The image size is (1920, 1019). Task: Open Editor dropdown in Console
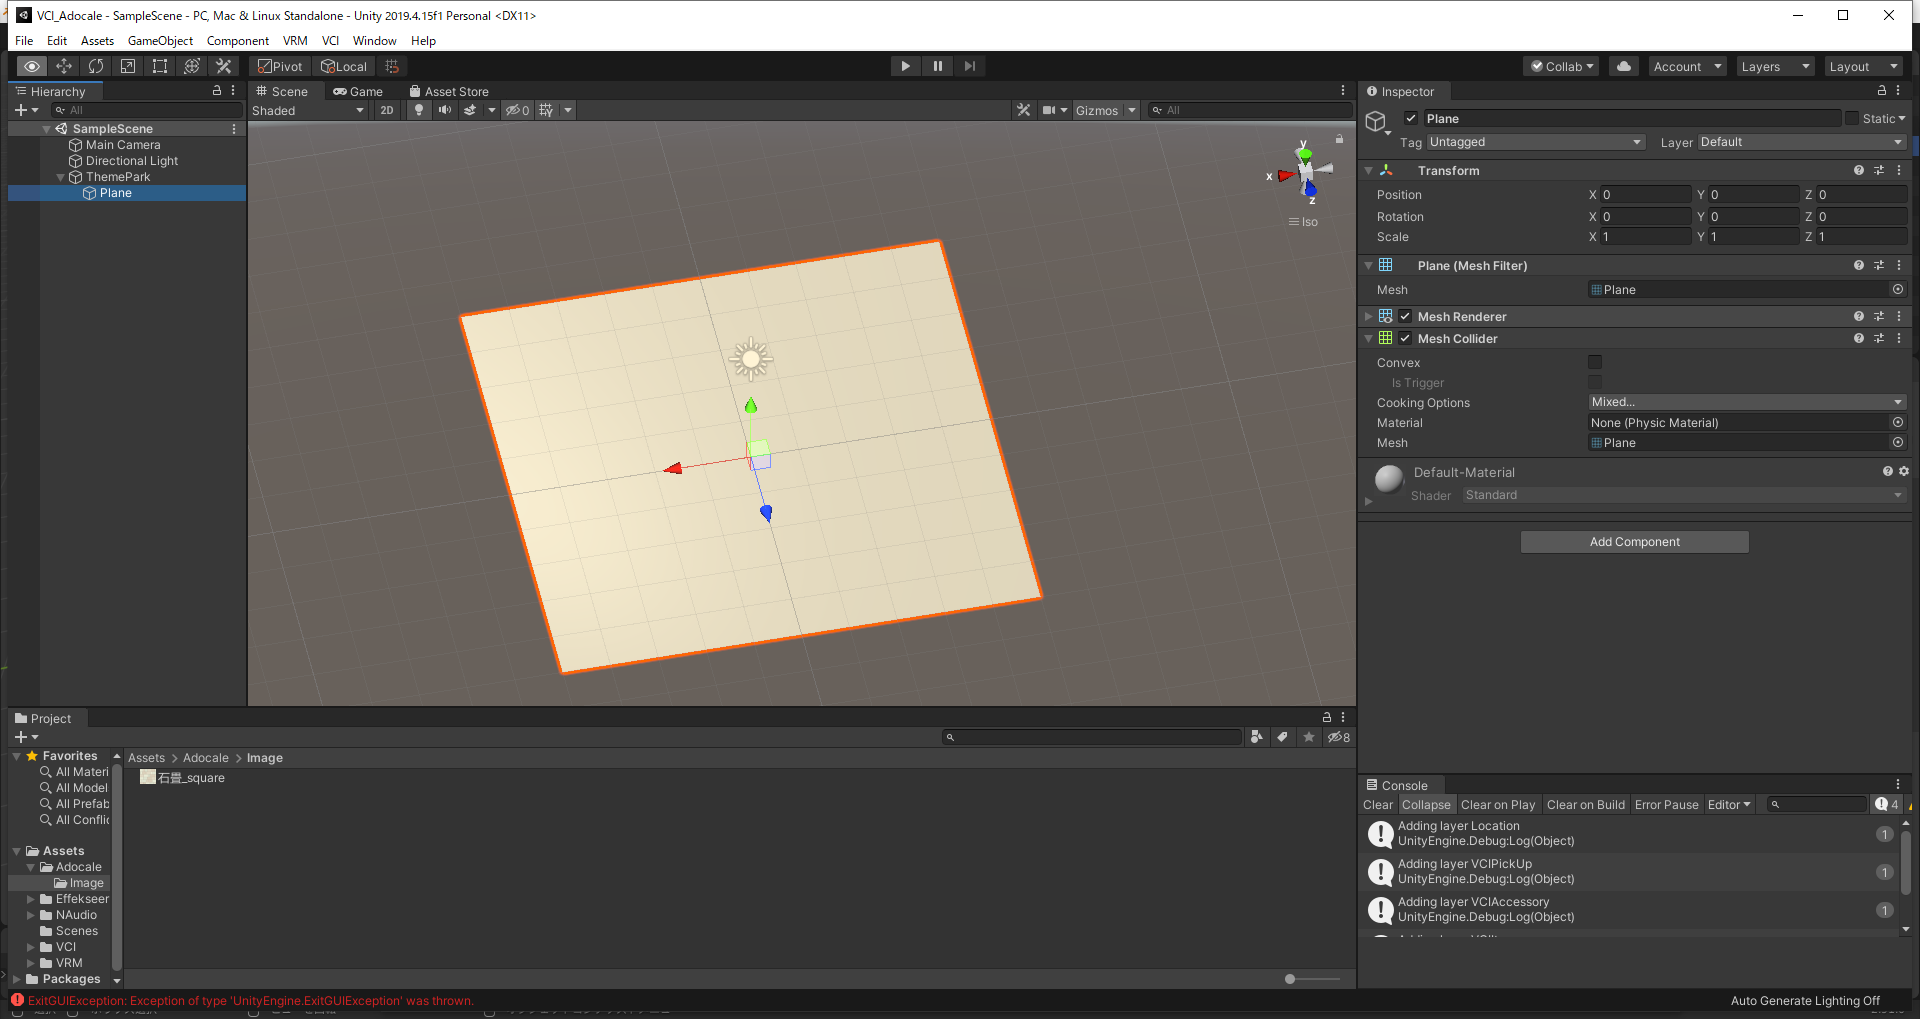click(1729, 805)
